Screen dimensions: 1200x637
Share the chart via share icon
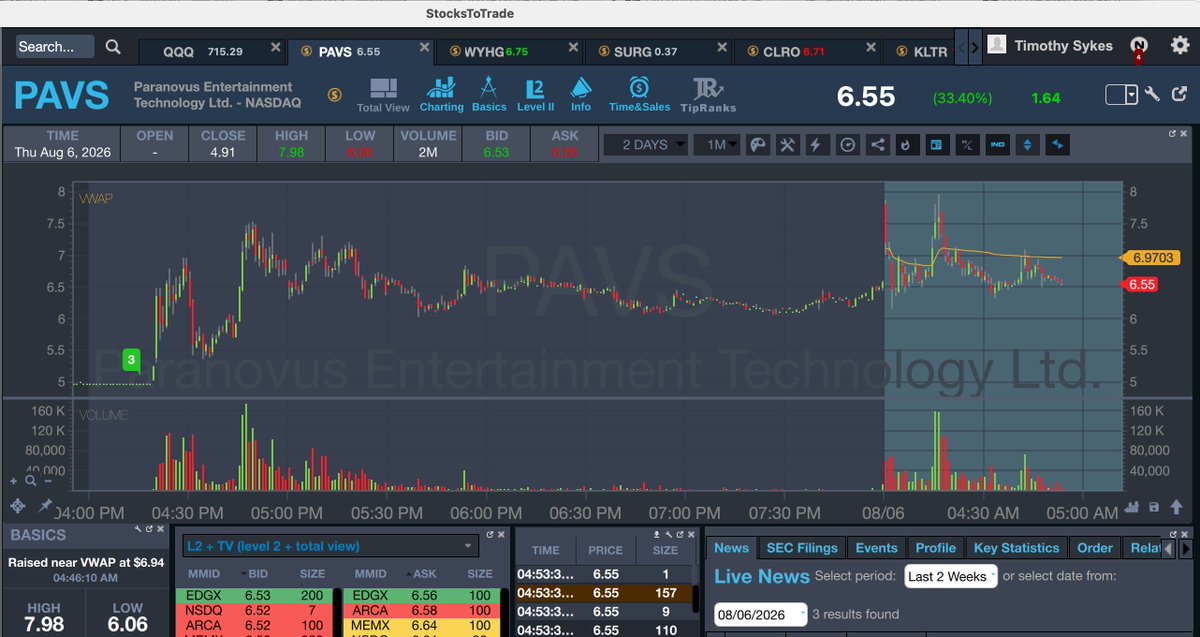point(877,144)
